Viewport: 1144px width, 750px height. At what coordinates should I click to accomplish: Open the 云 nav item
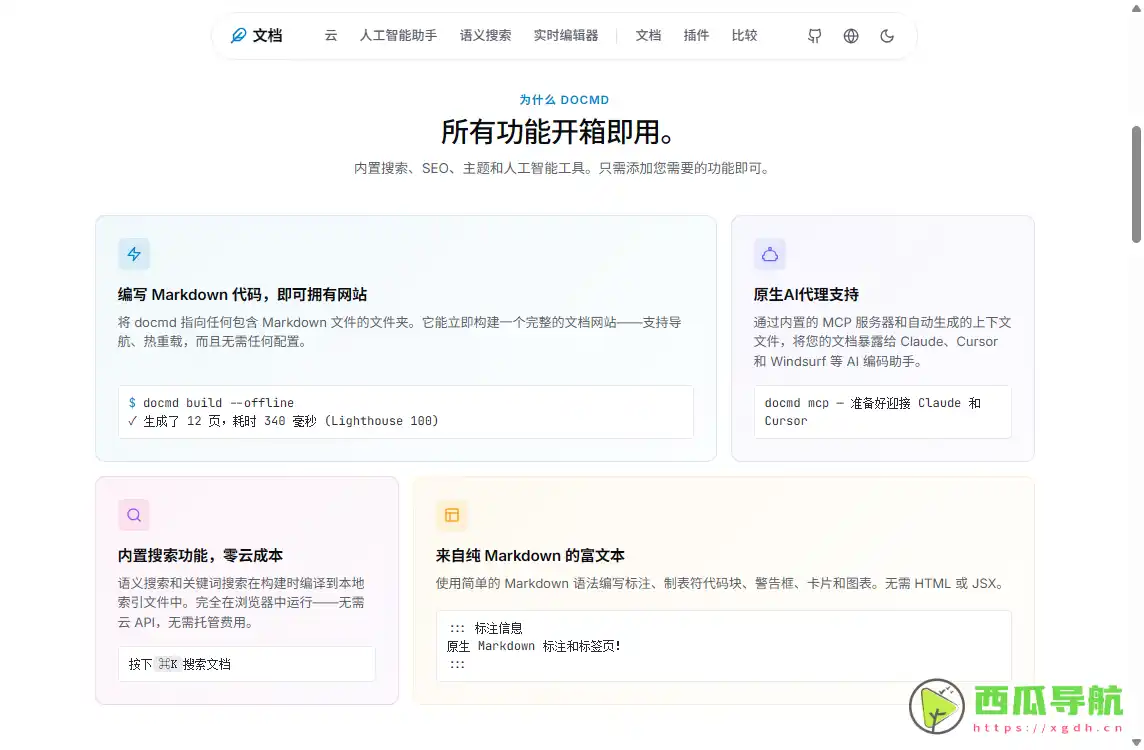coord(331,35)
